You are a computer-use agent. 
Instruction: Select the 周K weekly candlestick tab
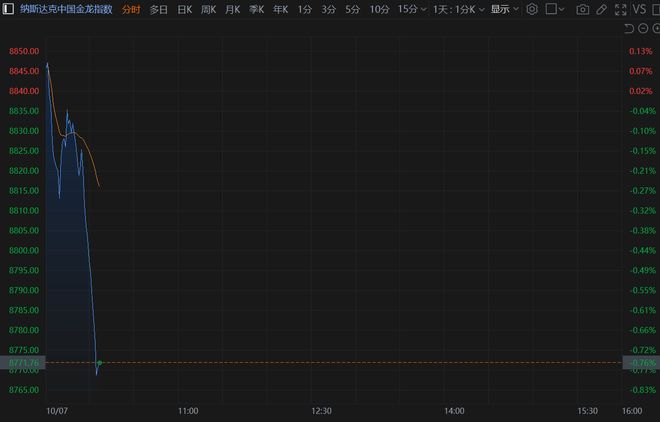click(208, 9)
